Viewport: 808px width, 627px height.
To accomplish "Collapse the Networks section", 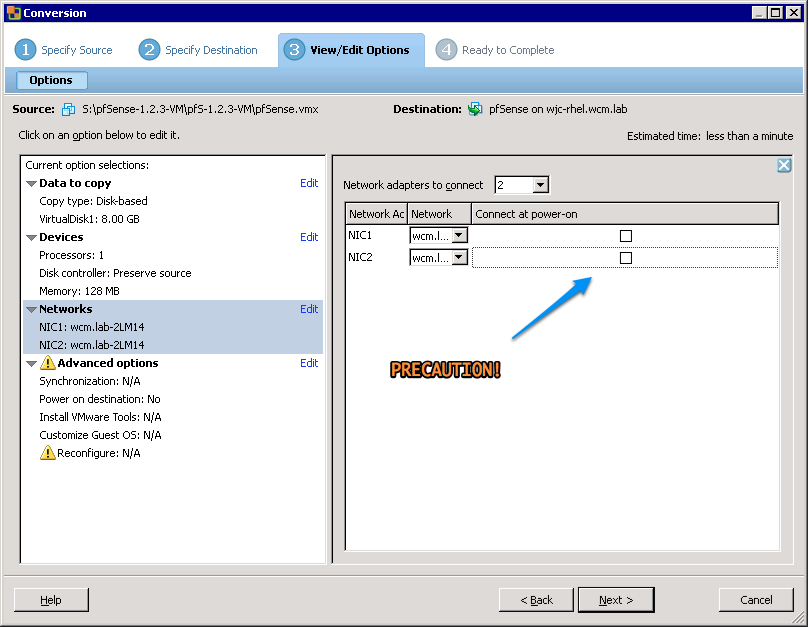I will [x=31, y=310].
